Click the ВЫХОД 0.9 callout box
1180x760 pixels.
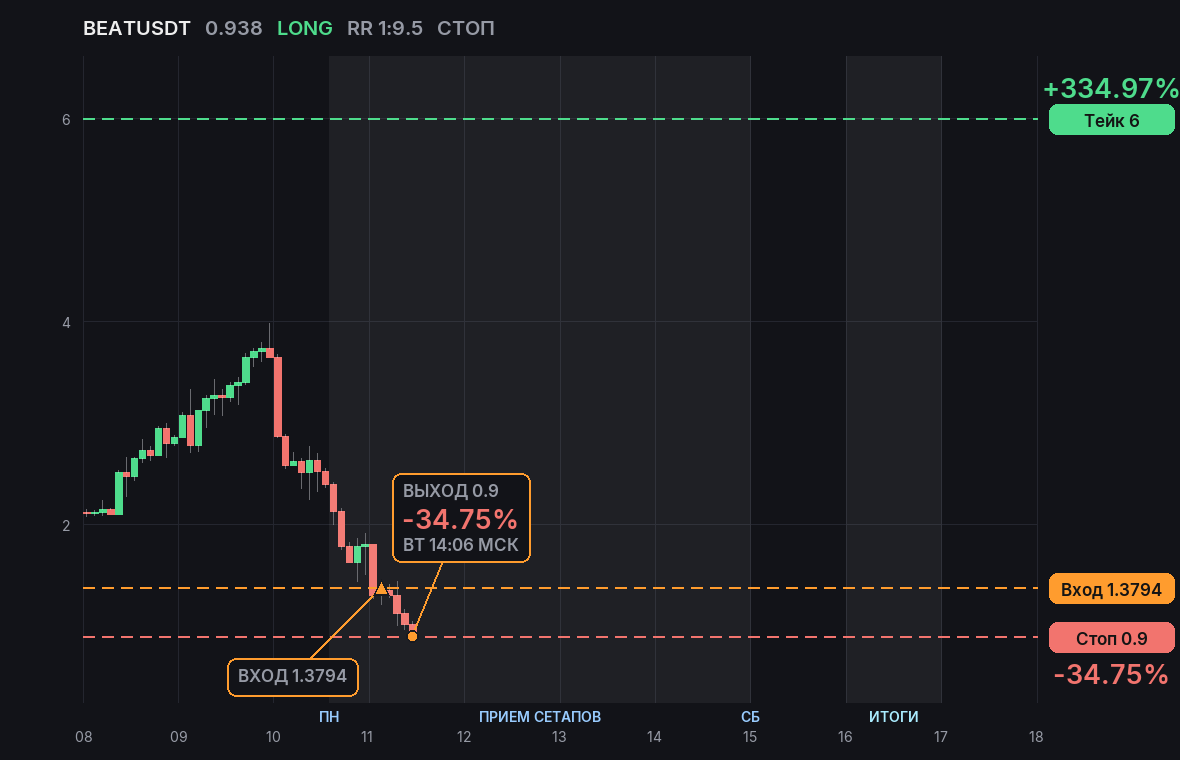click(461, 518)
